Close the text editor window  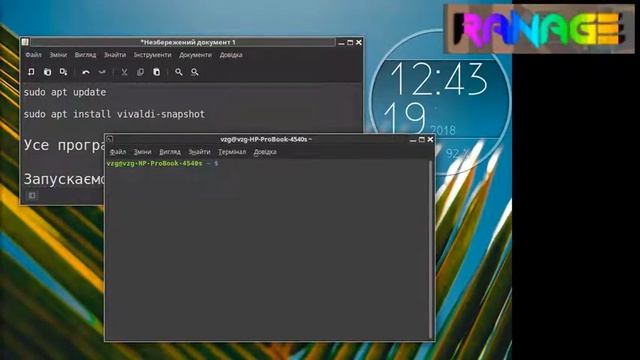[359, 42]
